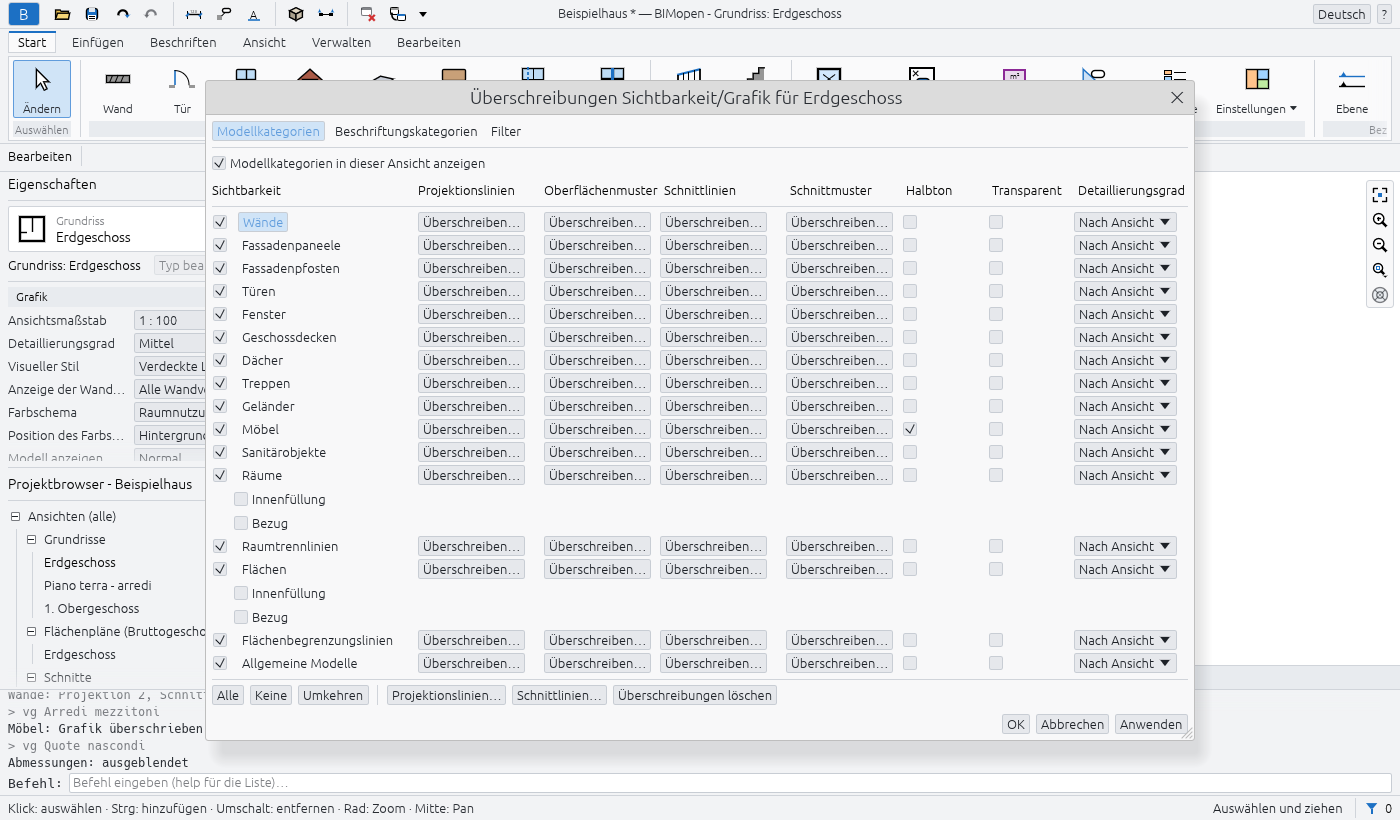
Task: Zoom out using the navigation bar magnifier
Action: click(x=1380, y=245)
